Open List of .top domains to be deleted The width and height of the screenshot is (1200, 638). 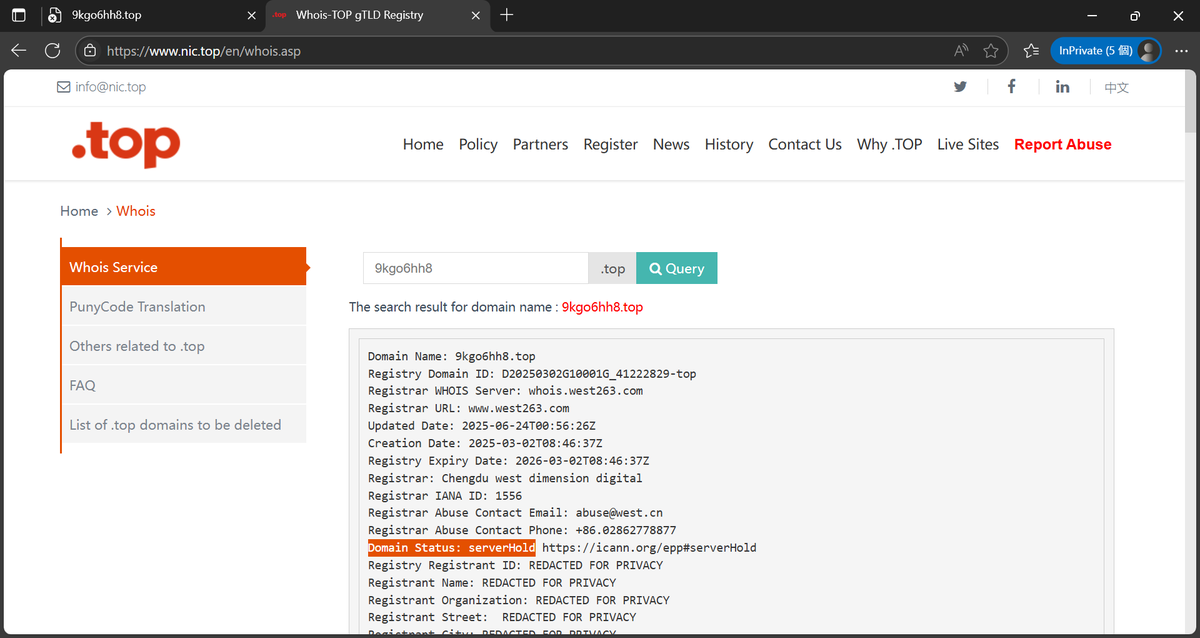click(184, 425)
